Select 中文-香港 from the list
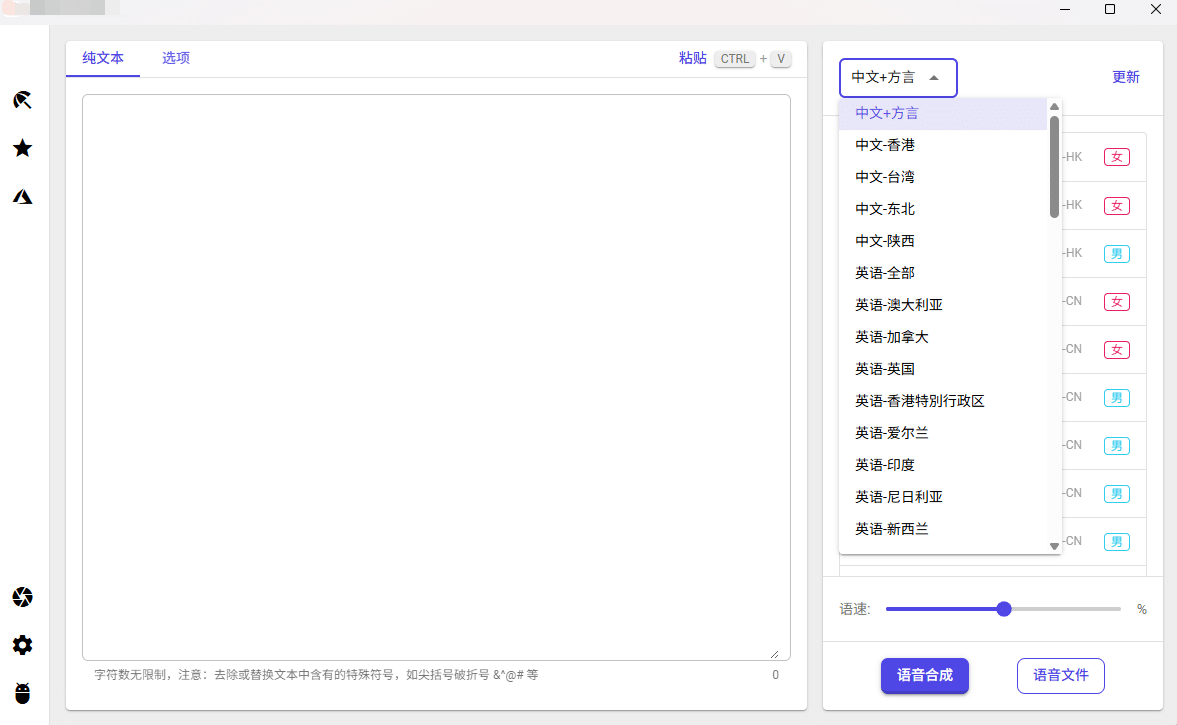The image size is (1177, 725). tap(943, 145)
